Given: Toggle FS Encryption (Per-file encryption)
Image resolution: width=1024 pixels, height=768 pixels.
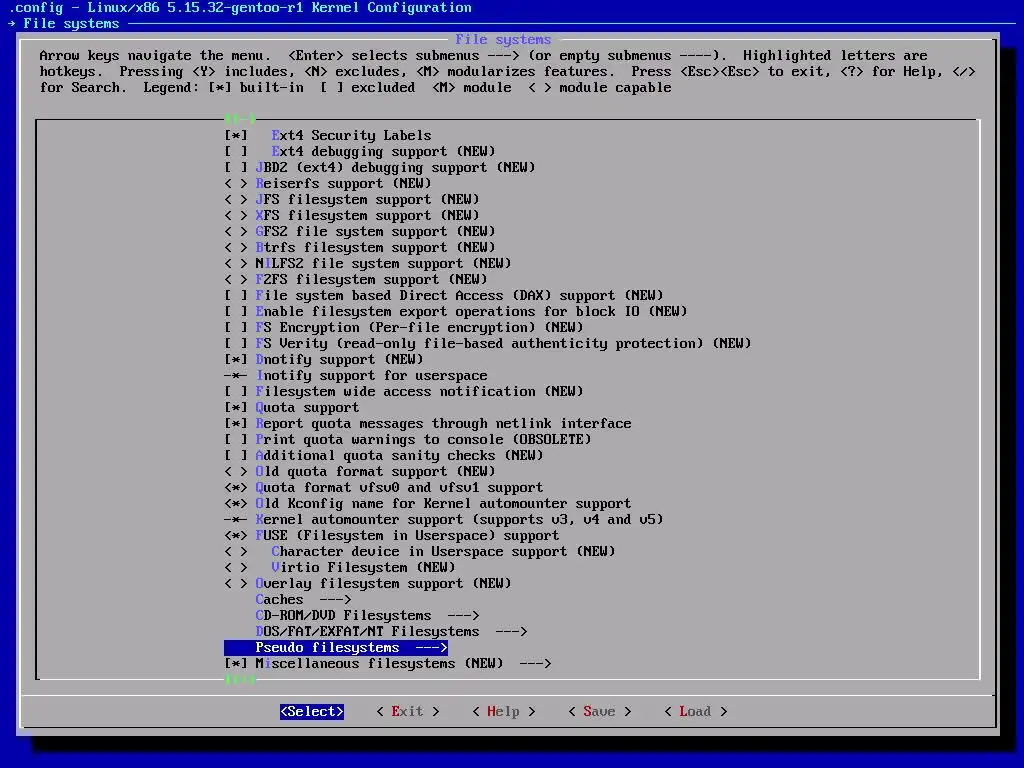Looking at the screenshot, I should [404, 327].
